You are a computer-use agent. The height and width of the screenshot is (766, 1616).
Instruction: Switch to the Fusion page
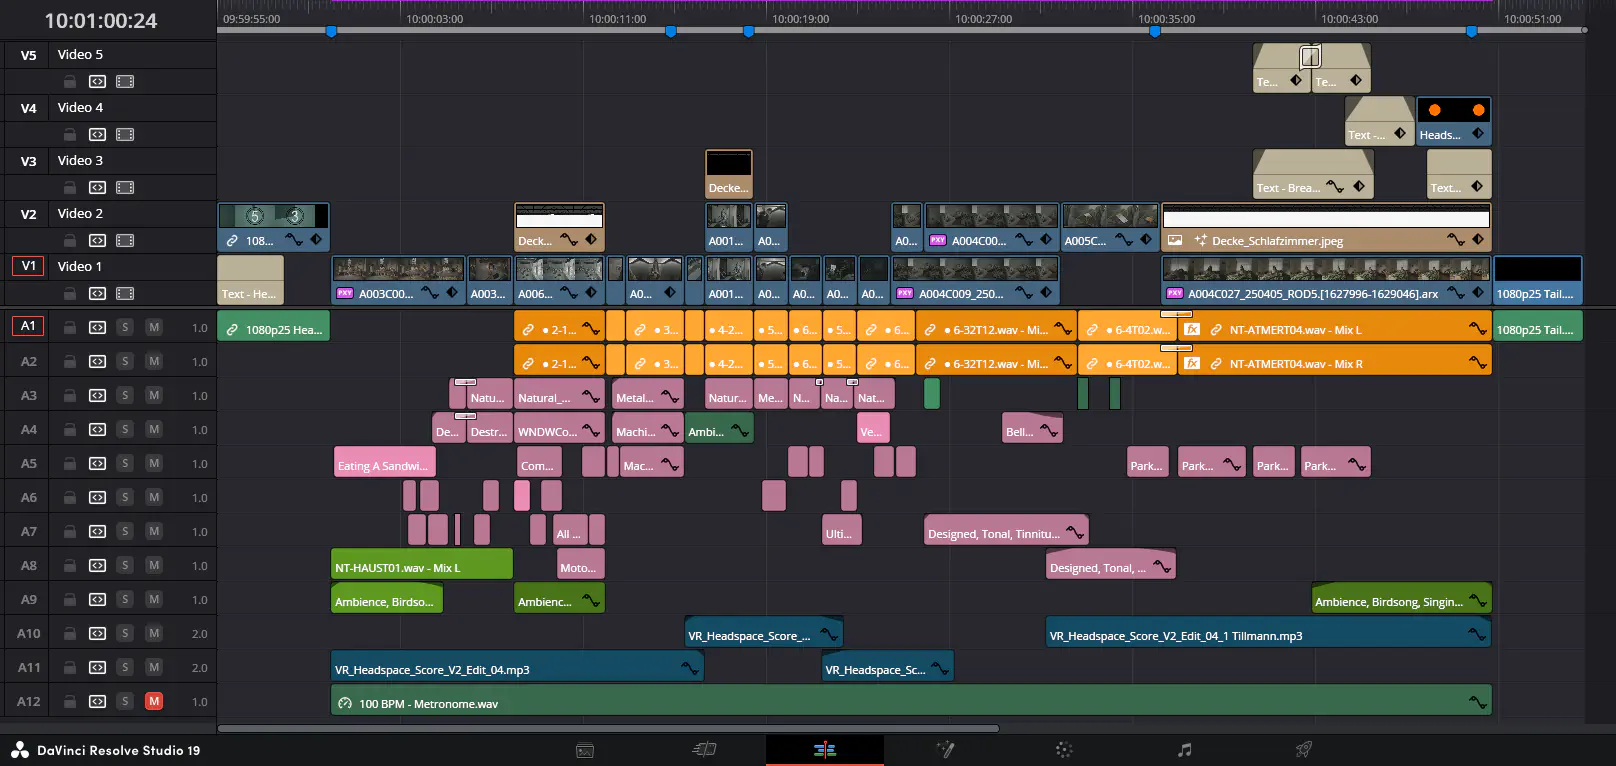[x=944, y=750]
